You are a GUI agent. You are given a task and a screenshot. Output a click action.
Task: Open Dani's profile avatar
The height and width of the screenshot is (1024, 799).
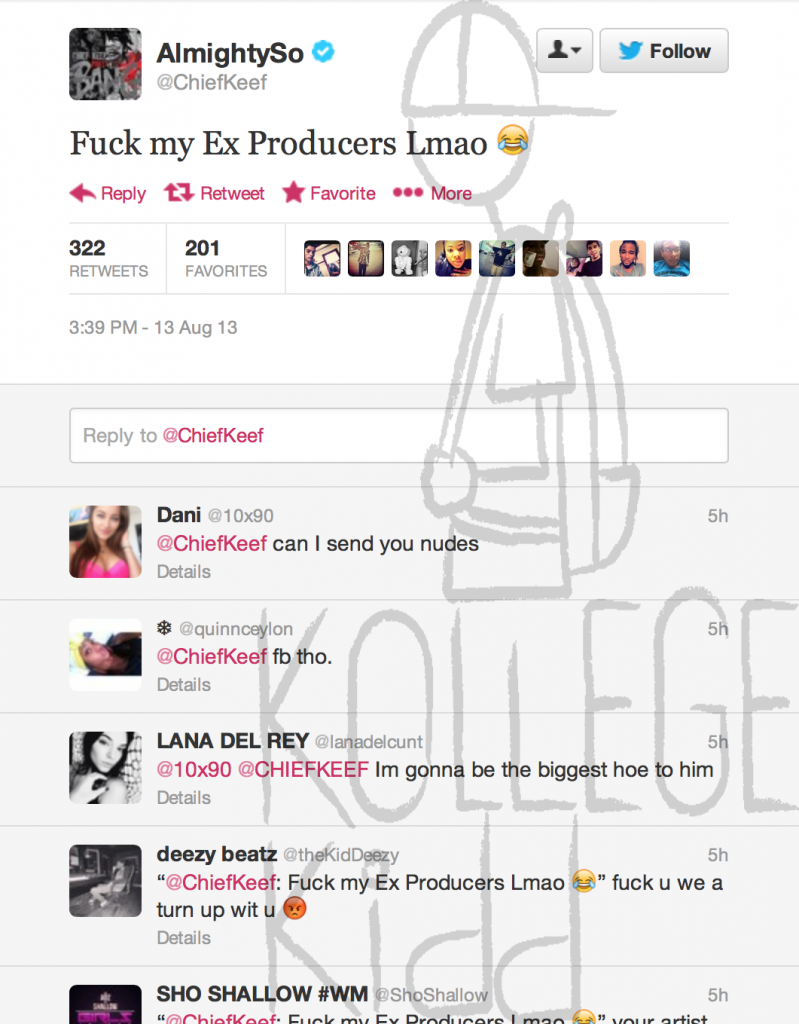pyautogui.click(x=105, y=541)
